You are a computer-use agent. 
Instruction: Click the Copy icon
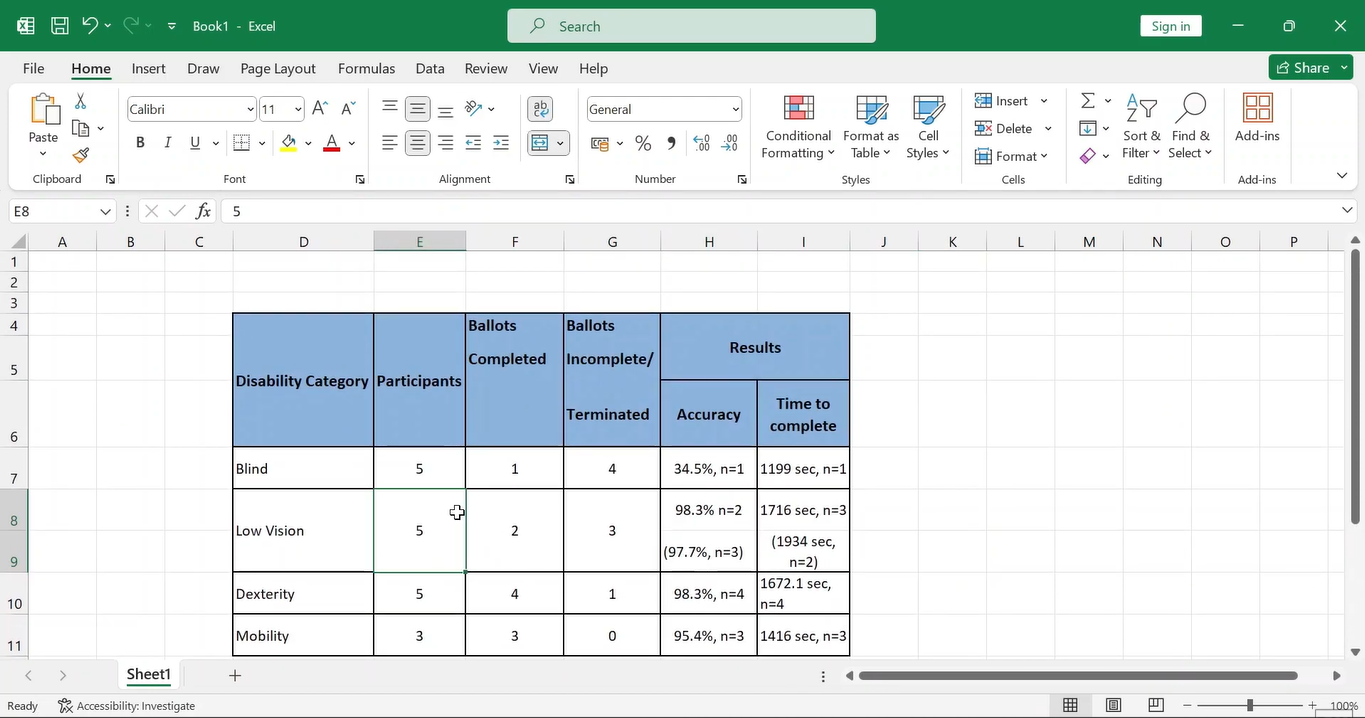pyautogui.click(x=81, y=128)
